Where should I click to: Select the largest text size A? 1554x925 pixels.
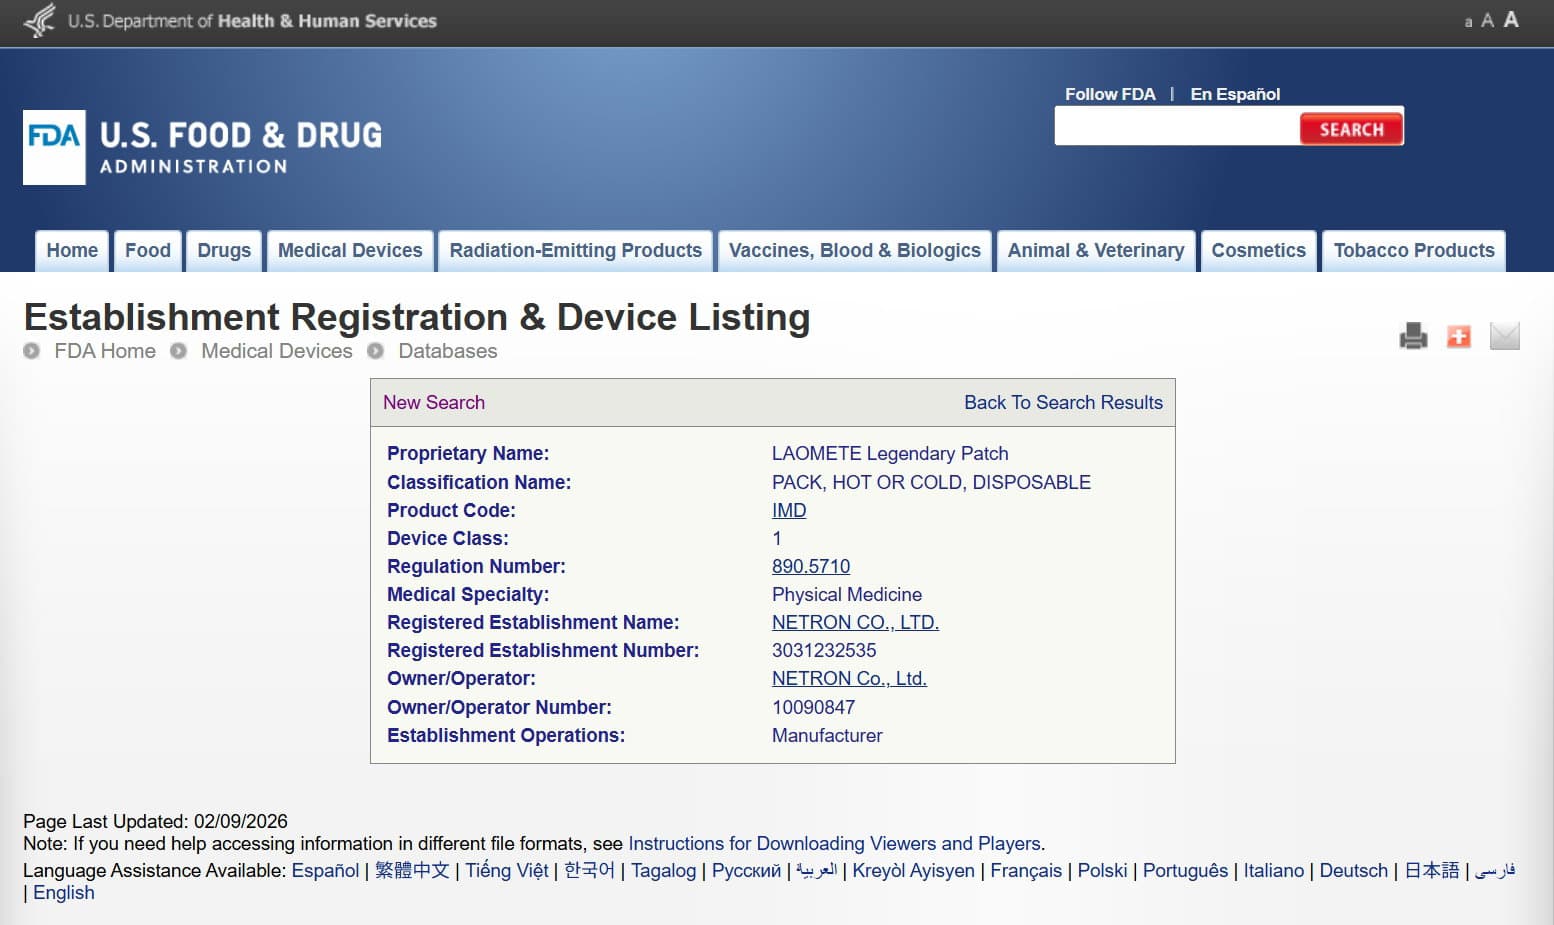[x=1511, y=19]
